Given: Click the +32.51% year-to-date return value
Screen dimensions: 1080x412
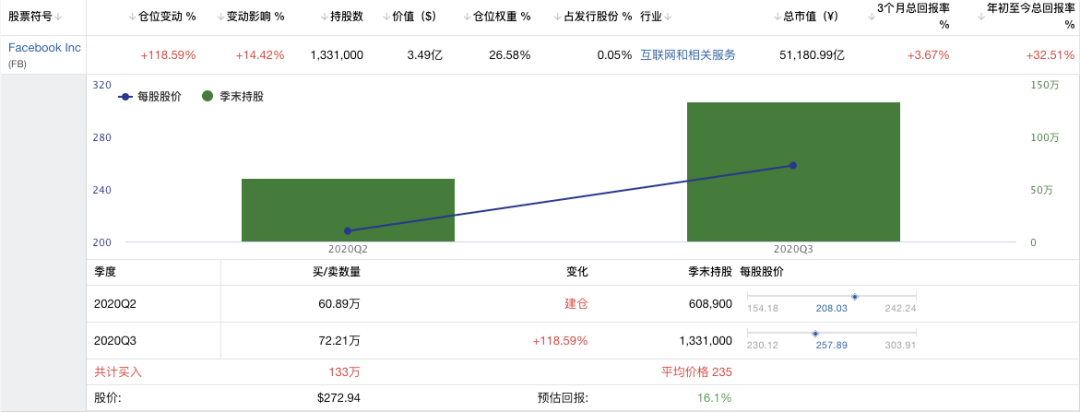Looking at the screenshot, I should [1050, 55].
